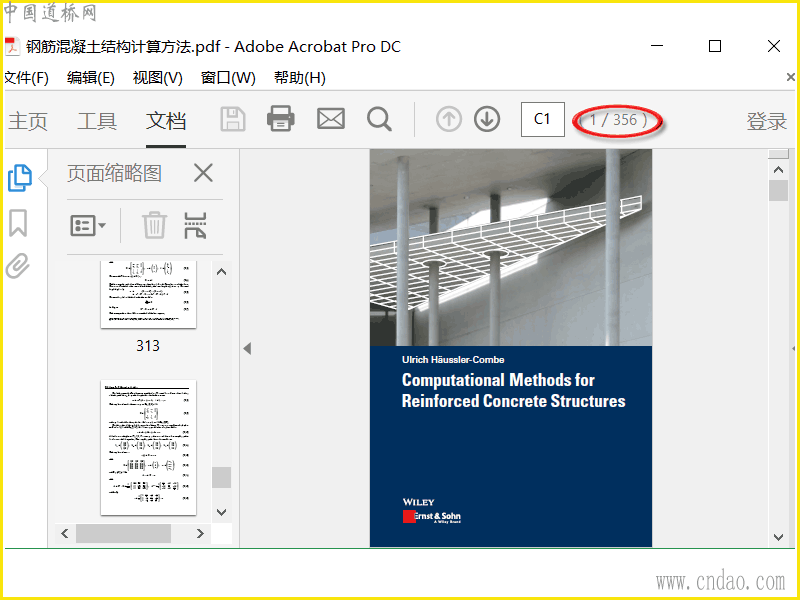Collapse the navigation pane triangle
The height and width of the screenshot is (600, 800).
pyautogui.click(x=247, y=348)
